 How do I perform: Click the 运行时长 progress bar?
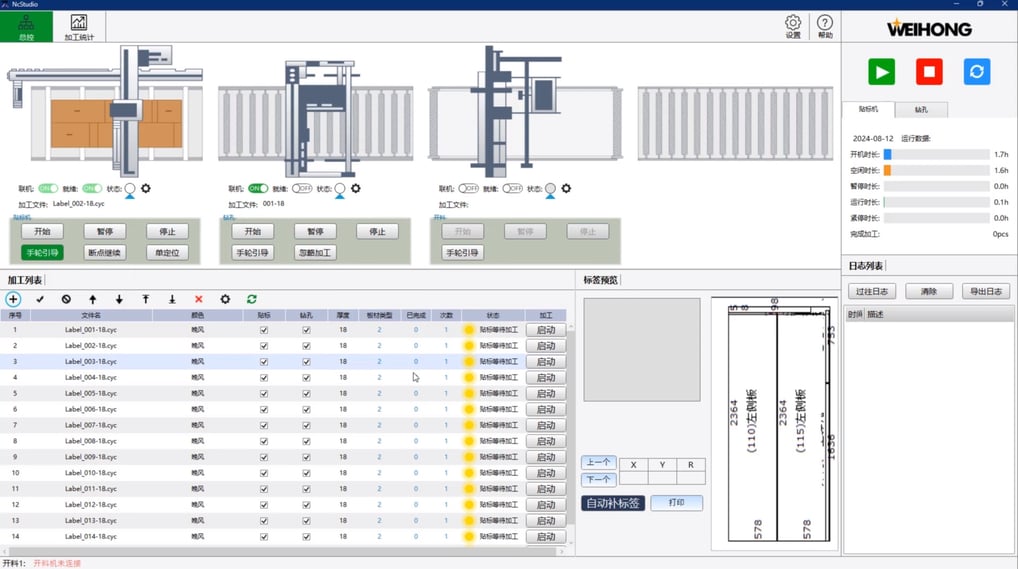pyautogui.click(x=936, y=202)
